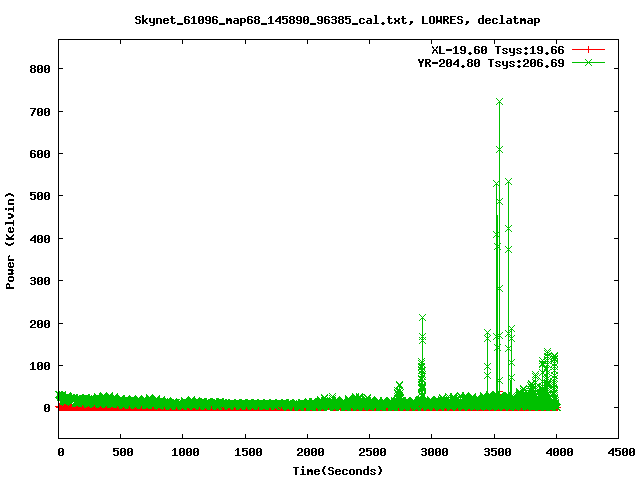Click the 1000 tick label on x-axis

184,453
